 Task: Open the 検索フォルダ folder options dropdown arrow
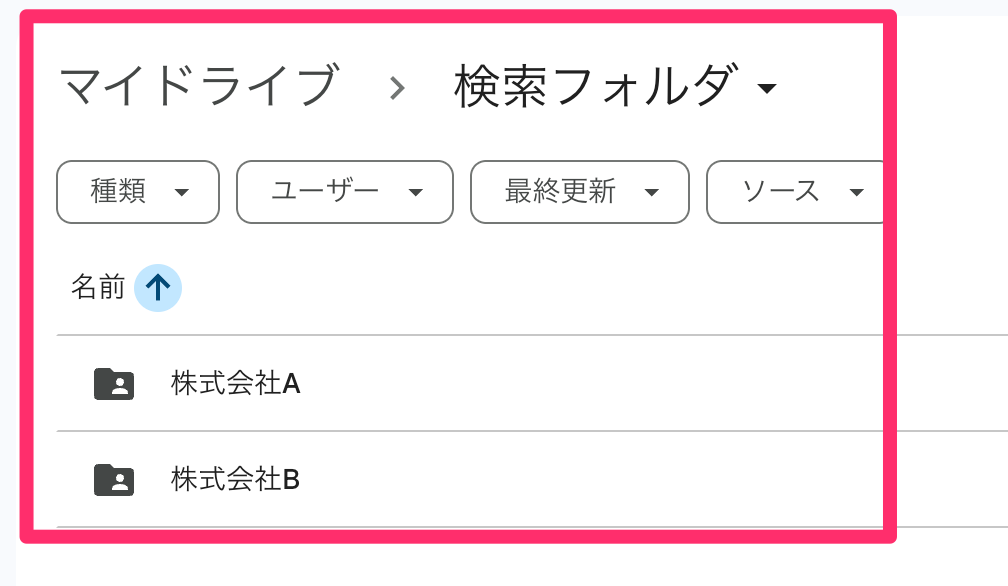click(767, 89)
